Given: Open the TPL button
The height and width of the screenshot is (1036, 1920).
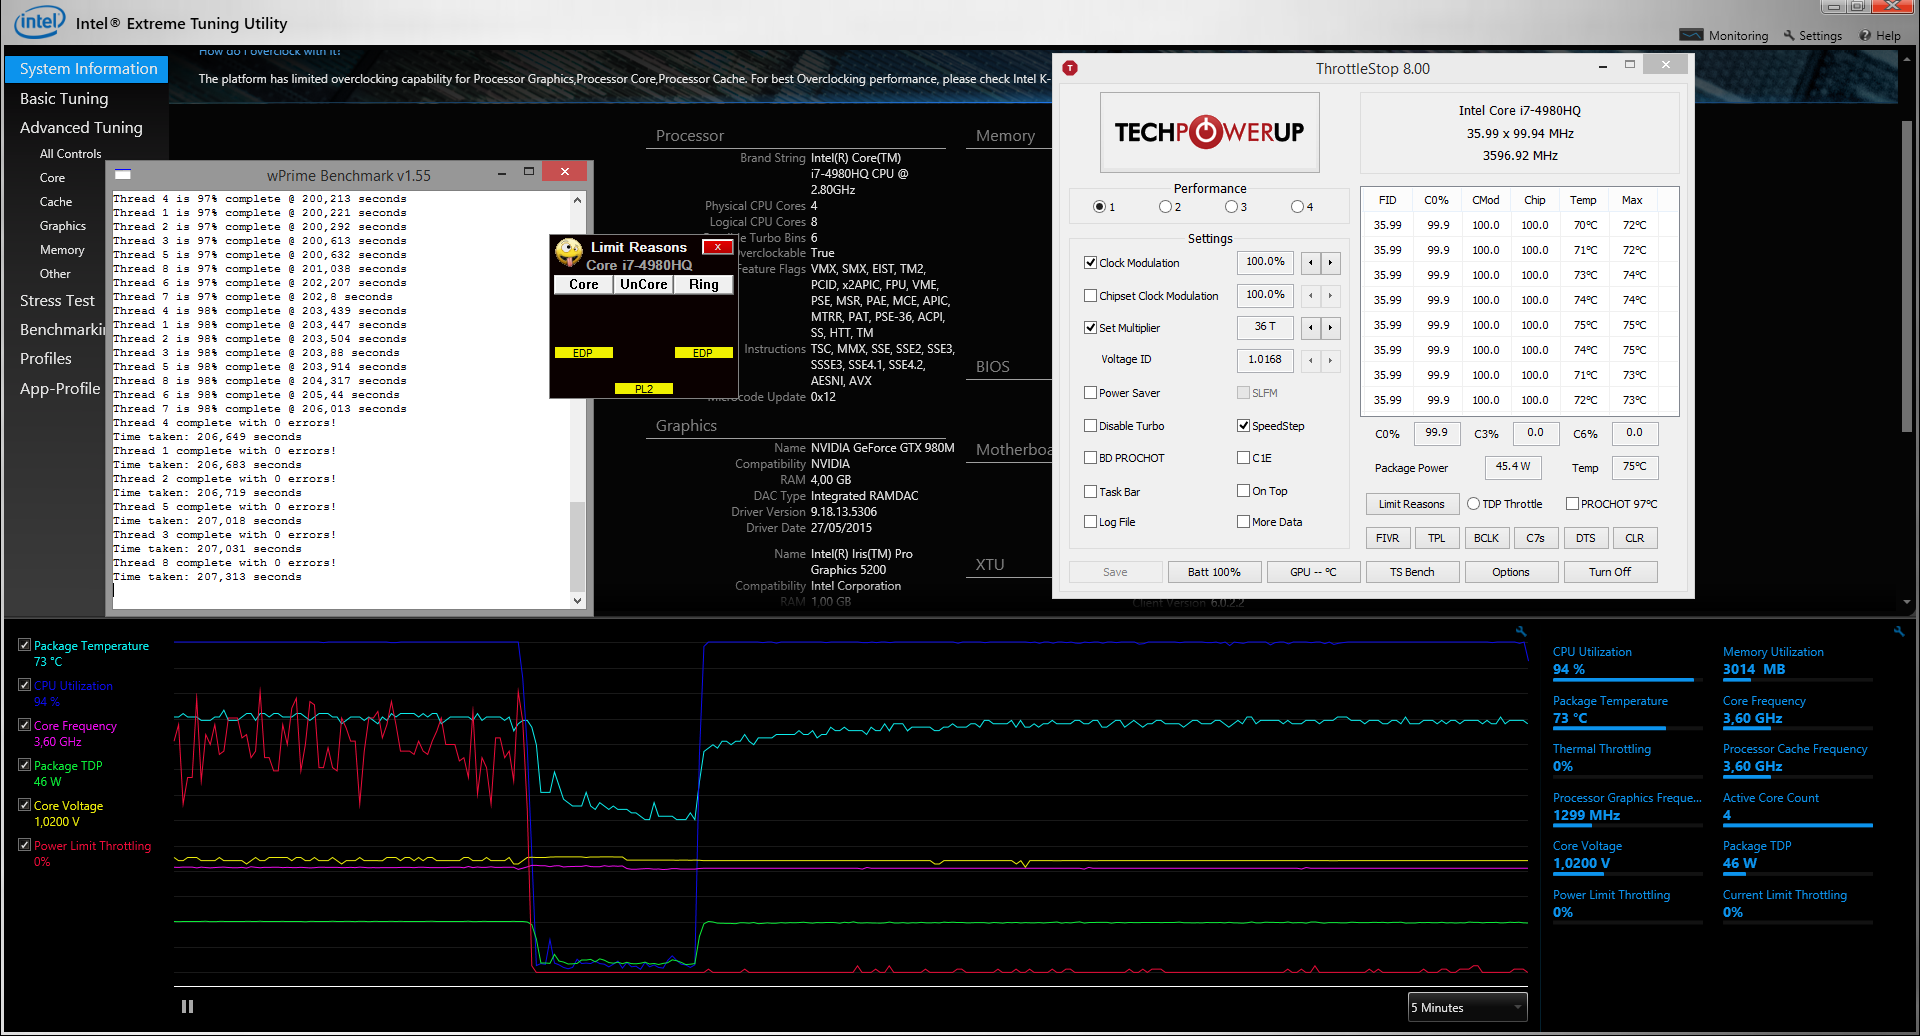Looking at the screenshot, I should 1437,538.
